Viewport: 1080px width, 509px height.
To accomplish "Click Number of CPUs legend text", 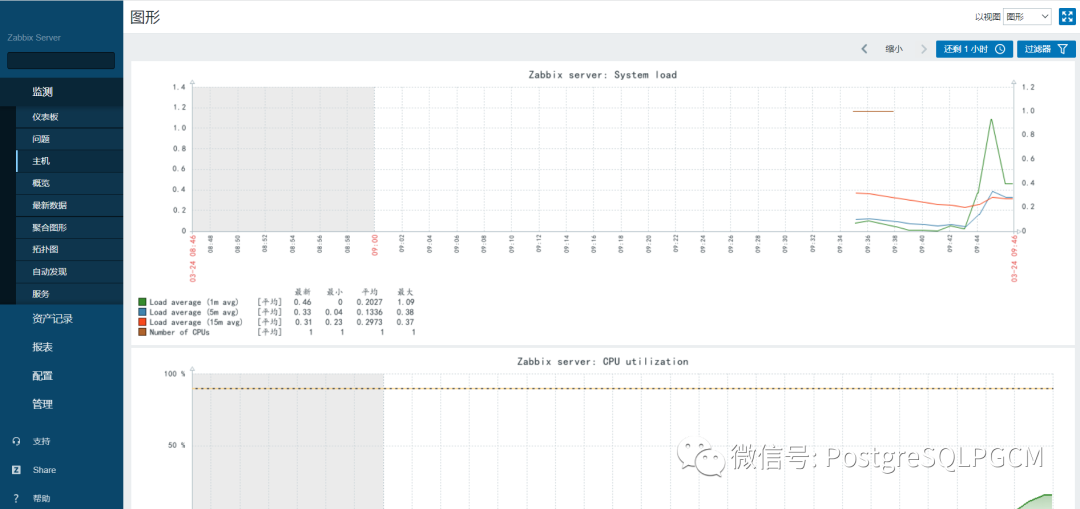I will pyautogui.click(x=179, y=332).
